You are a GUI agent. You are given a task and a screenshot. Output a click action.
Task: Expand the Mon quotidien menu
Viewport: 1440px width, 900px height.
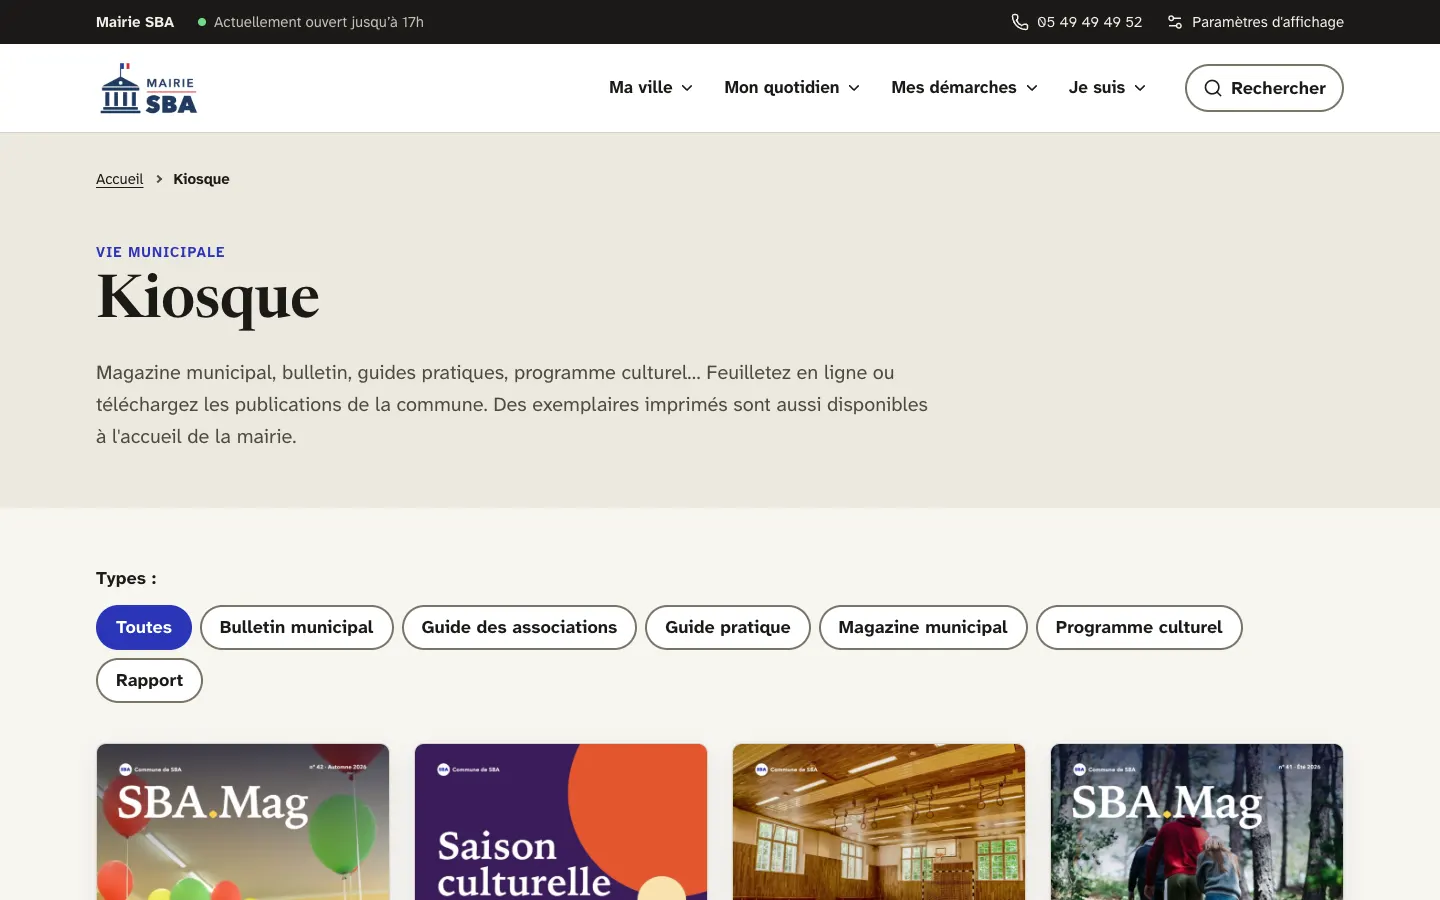[792, 88]
